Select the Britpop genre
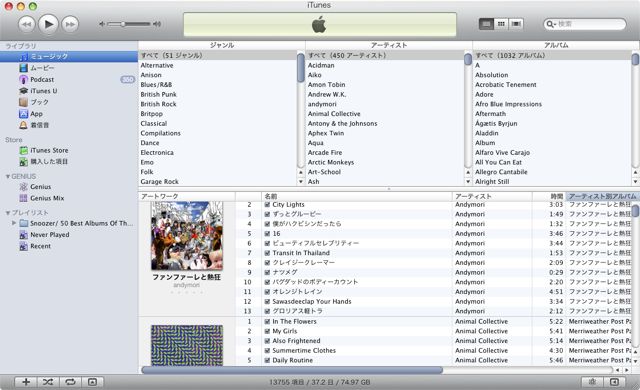The height and width of the screenshot is (390, 640). pyautogui.click(x=151, y=114)
